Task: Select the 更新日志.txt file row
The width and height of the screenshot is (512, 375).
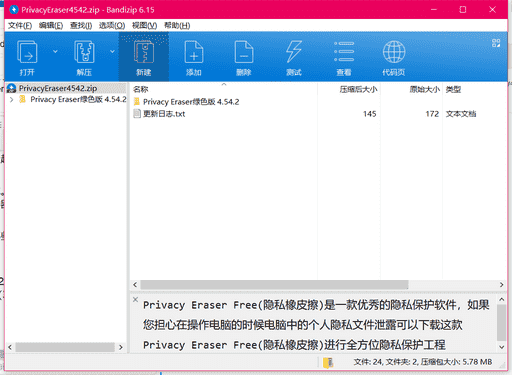Action: pyautogui.click(x=318, y=114)
